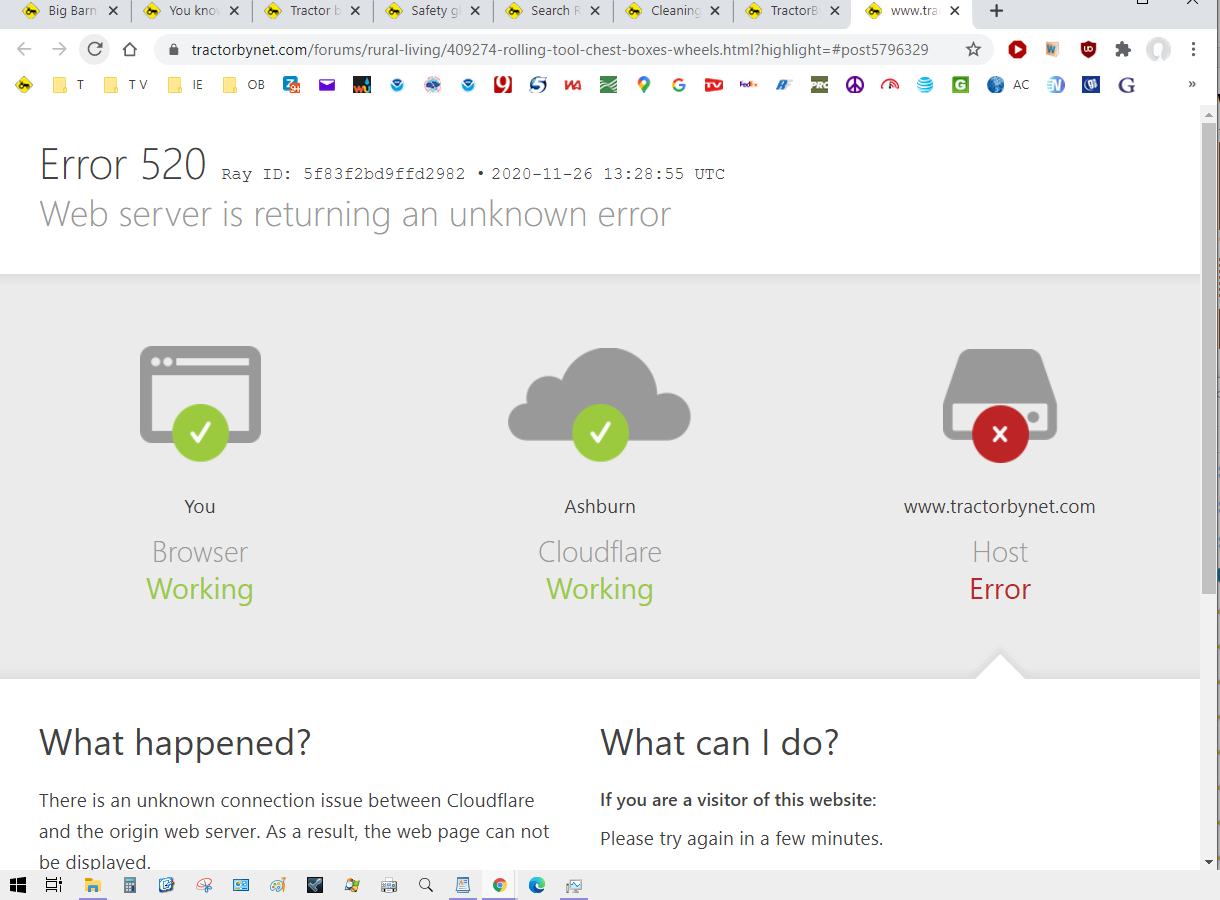Switch to the Safety glasses tab
Image resolution: width=1220 pixels, height=900 pixels.
click(x=427, y=11)
